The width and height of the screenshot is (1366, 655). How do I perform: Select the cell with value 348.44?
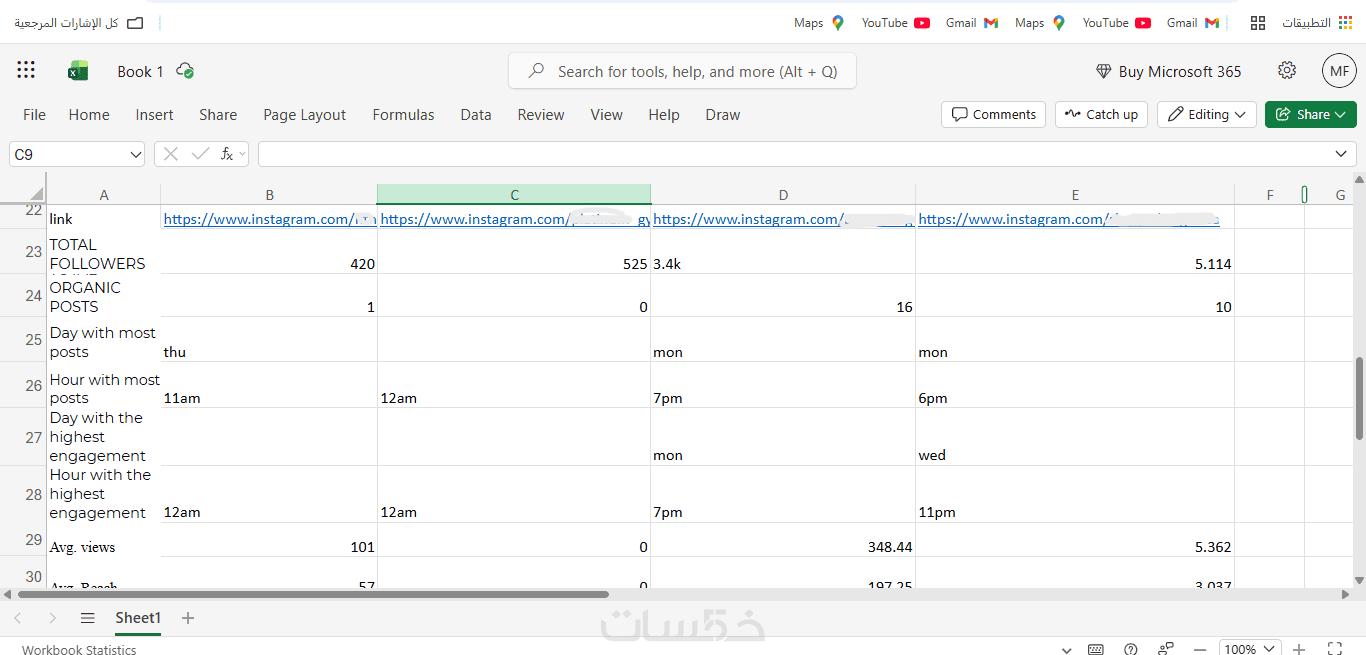[x=783, y=540]
